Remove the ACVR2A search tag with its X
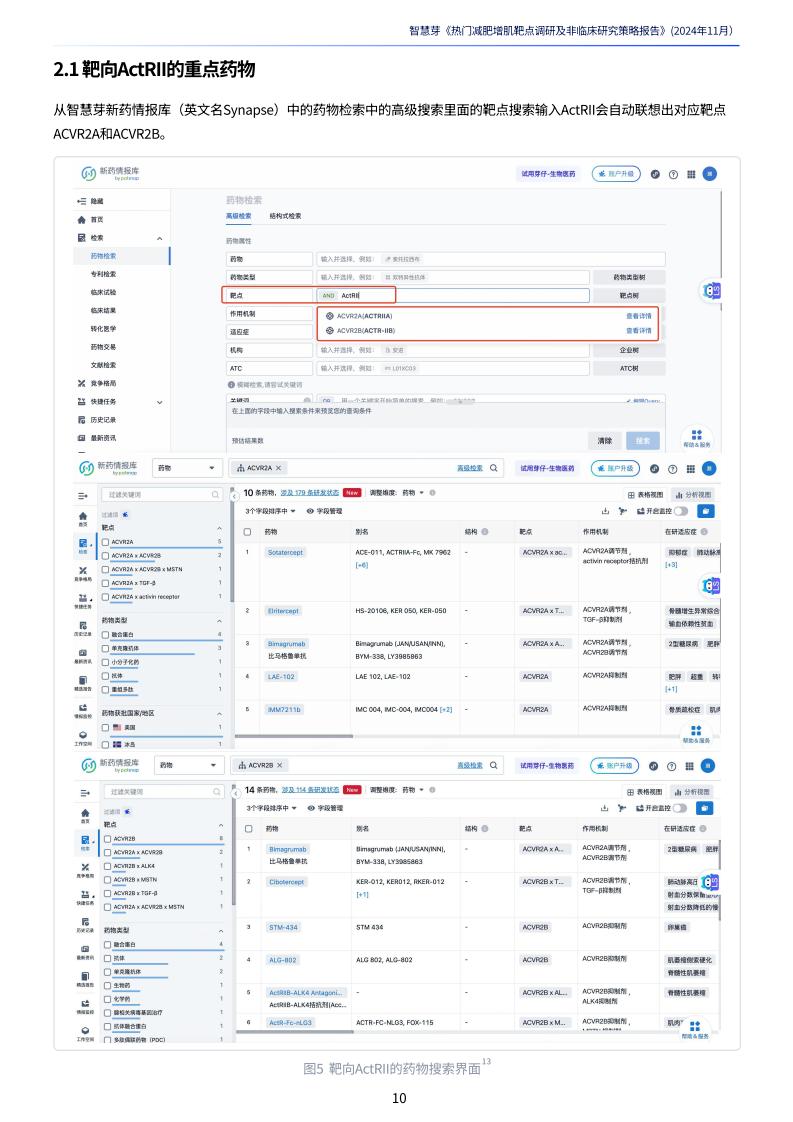This screenshot has width=793, height=1122. [x=278, y=468]
